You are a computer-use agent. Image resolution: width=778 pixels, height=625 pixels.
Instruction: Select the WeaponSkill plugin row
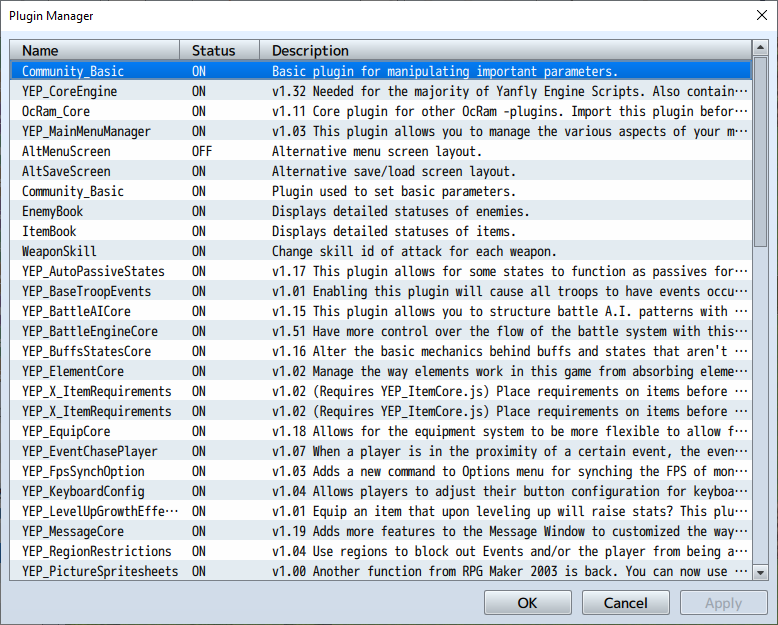coord(381,251)
